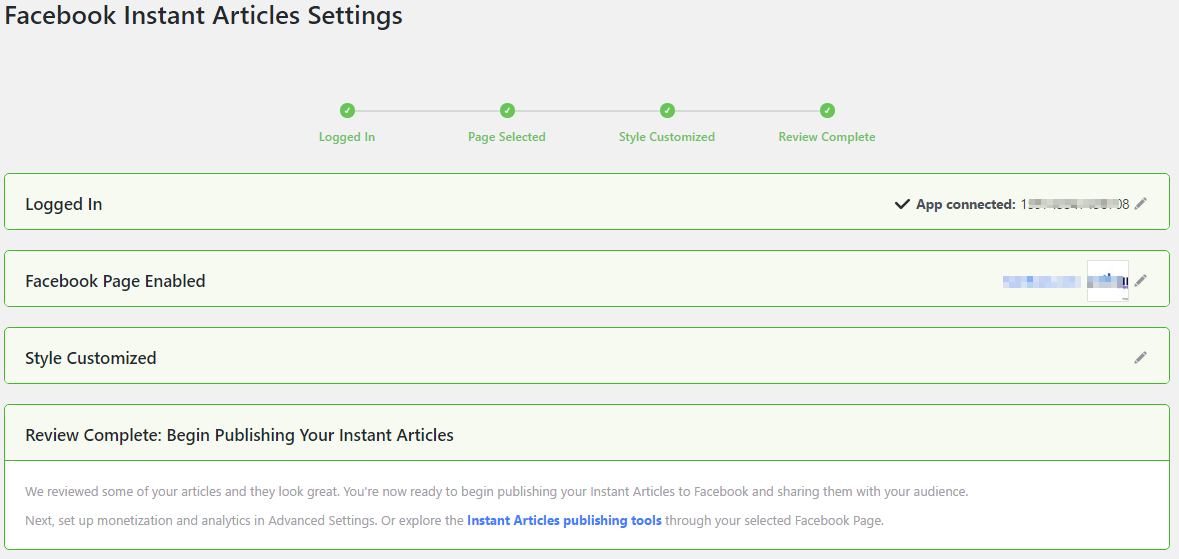
Task: Select the Style Customized step label
Action: point(667,137)
